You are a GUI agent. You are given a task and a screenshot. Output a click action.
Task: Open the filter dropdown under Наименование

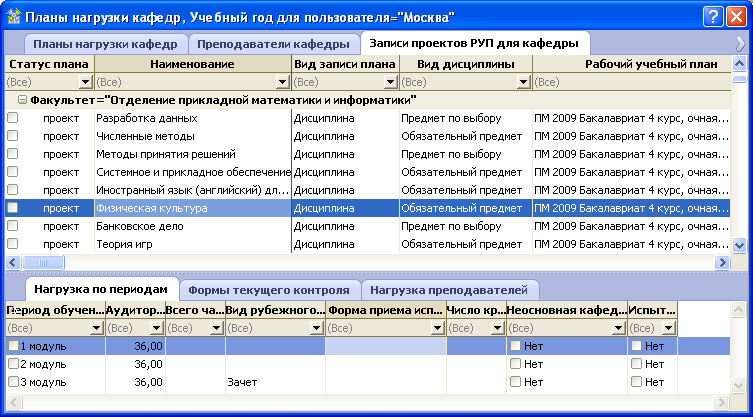point(283,82)
